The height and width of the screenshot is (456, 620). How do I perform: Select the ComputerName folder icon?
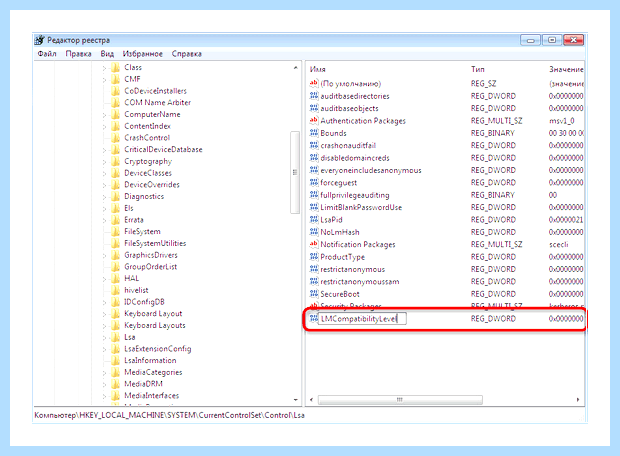115,114
